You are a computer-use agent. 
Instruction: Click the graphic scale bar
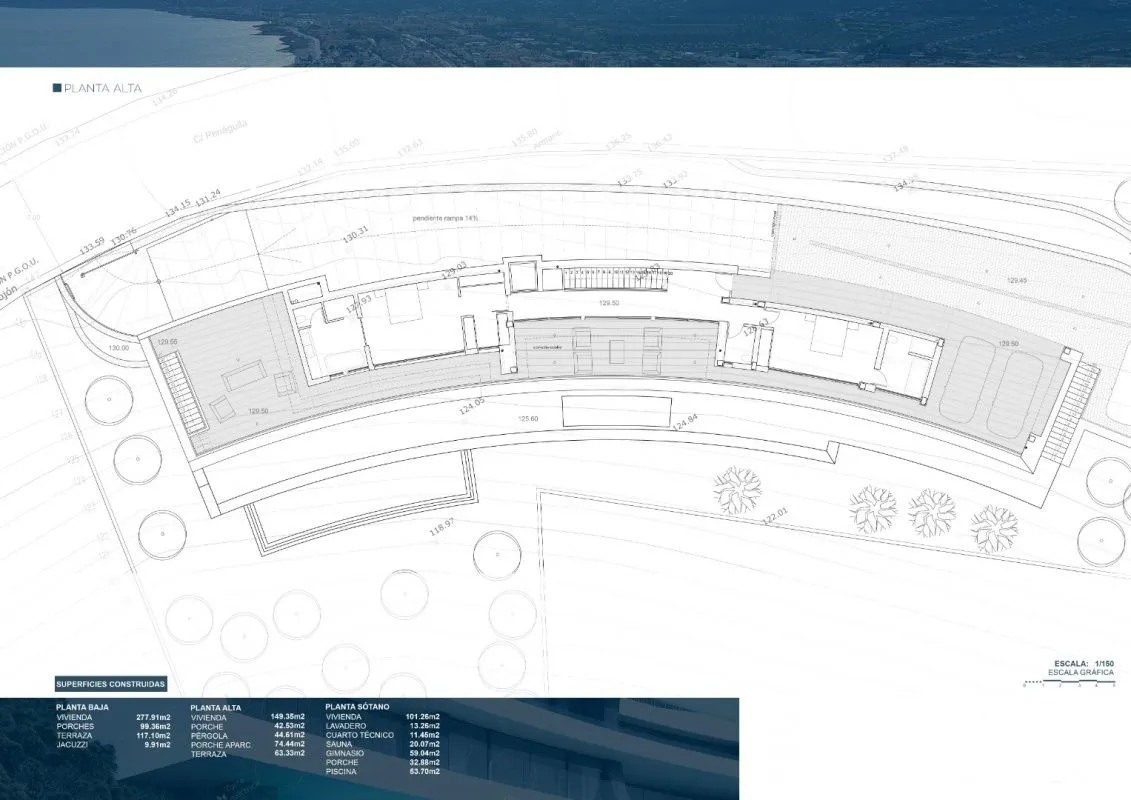(1069, 682)
